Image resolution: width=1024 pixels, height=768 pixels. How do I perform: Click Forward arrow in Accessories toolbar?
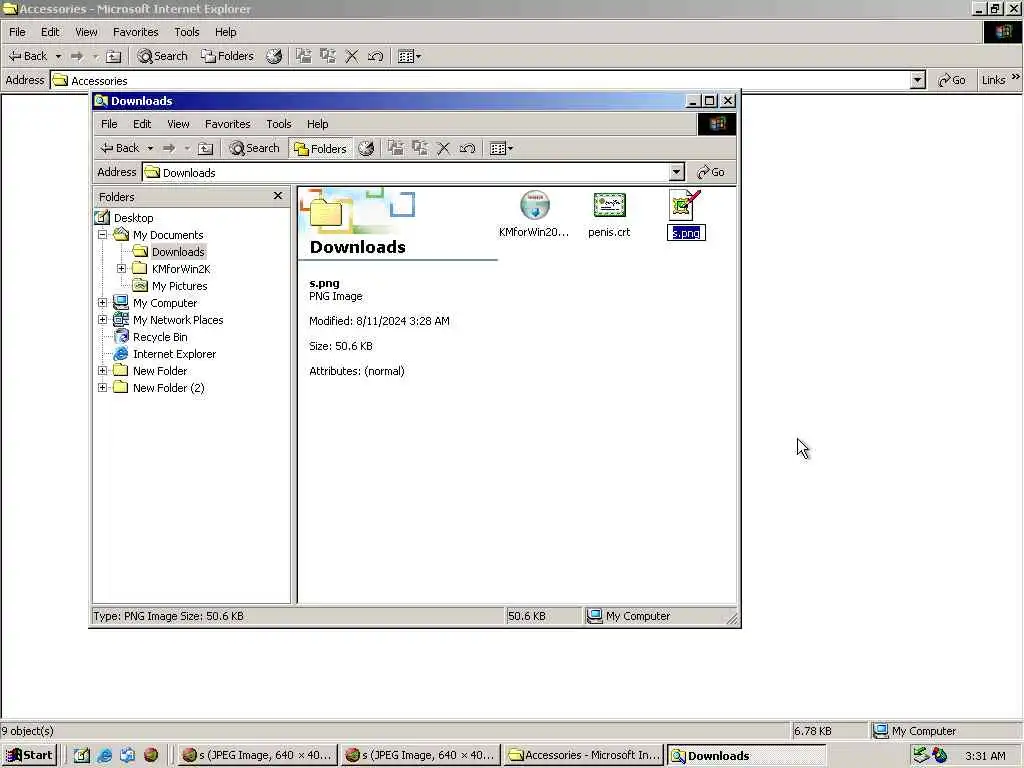pyautogui.click(x=77, y=56)
